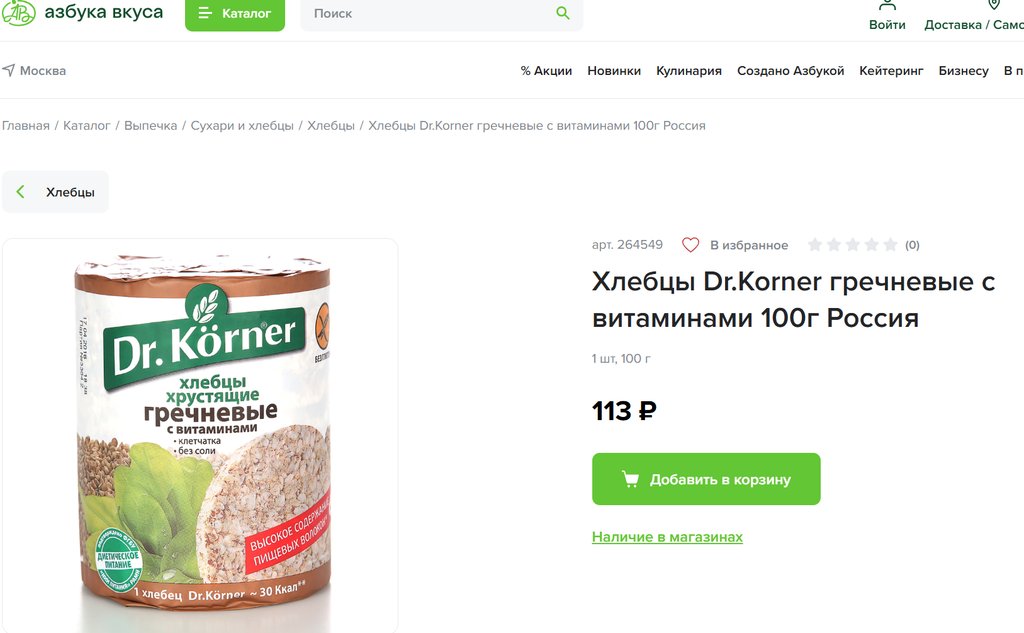This screenshot has width=1024, height=633.
Task: Click the Азбука Вкуса logo icon
Action: 20,13
